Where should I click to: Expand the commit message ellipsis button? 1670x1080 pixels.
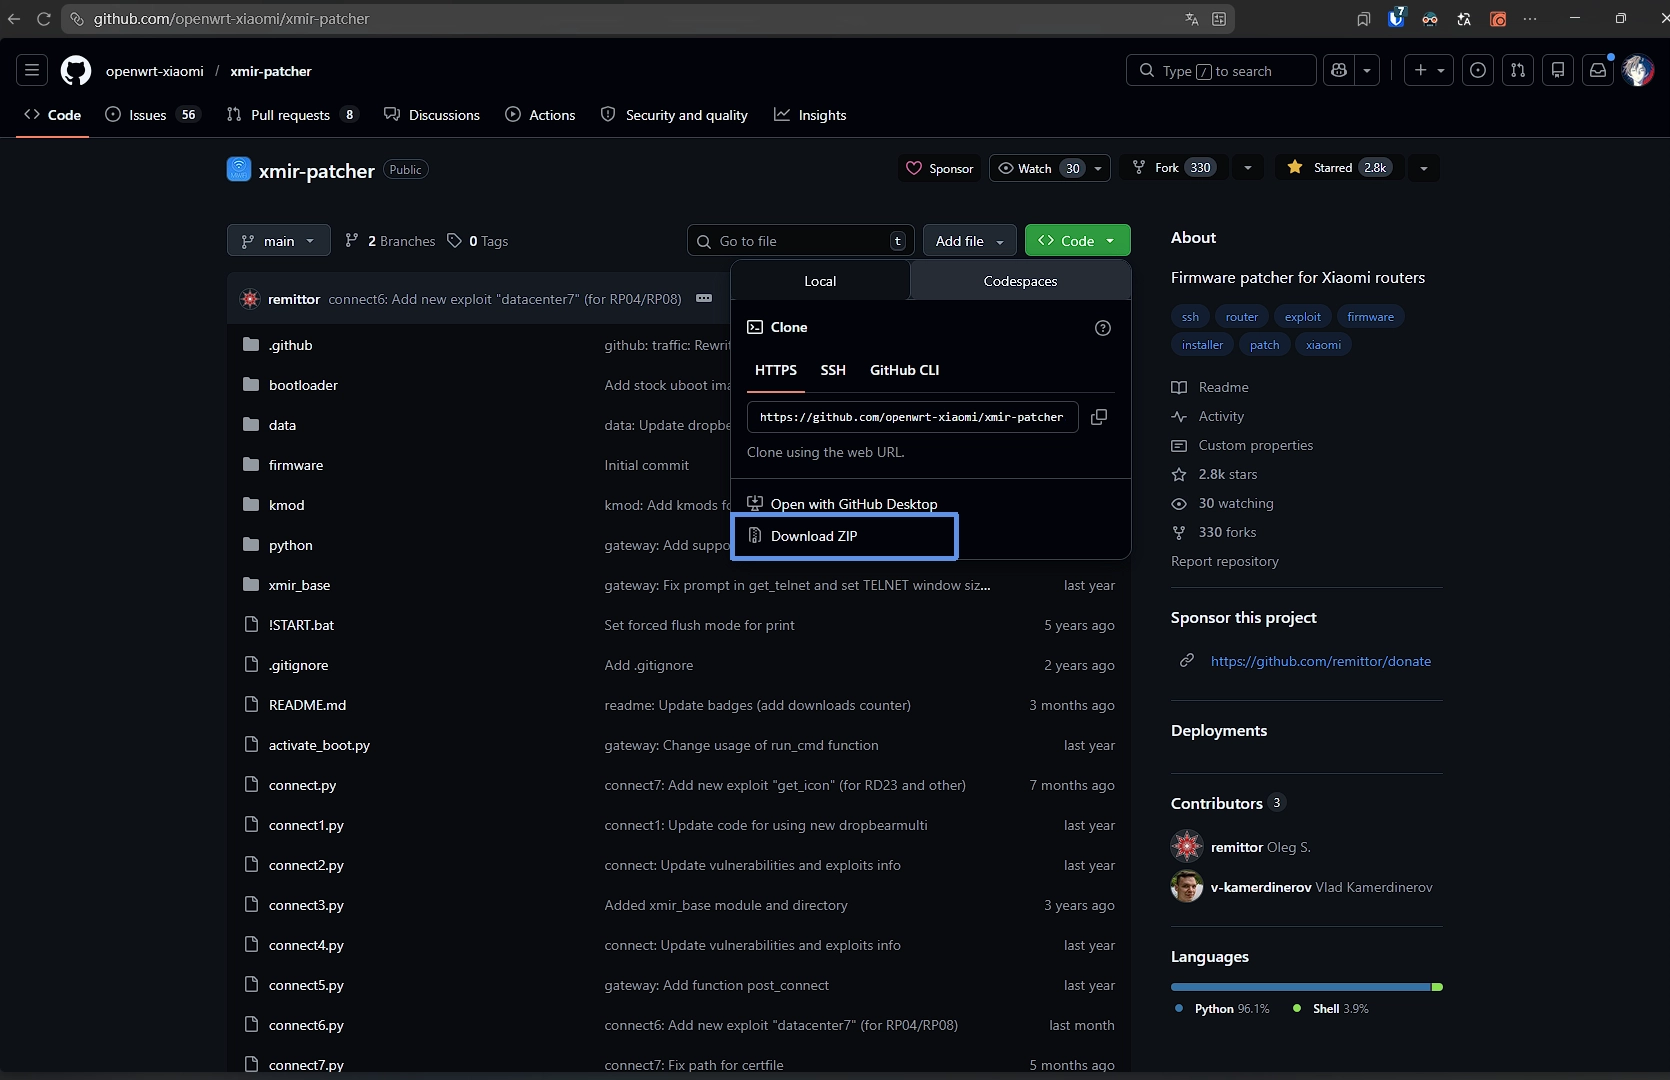[x=704, y=298]
